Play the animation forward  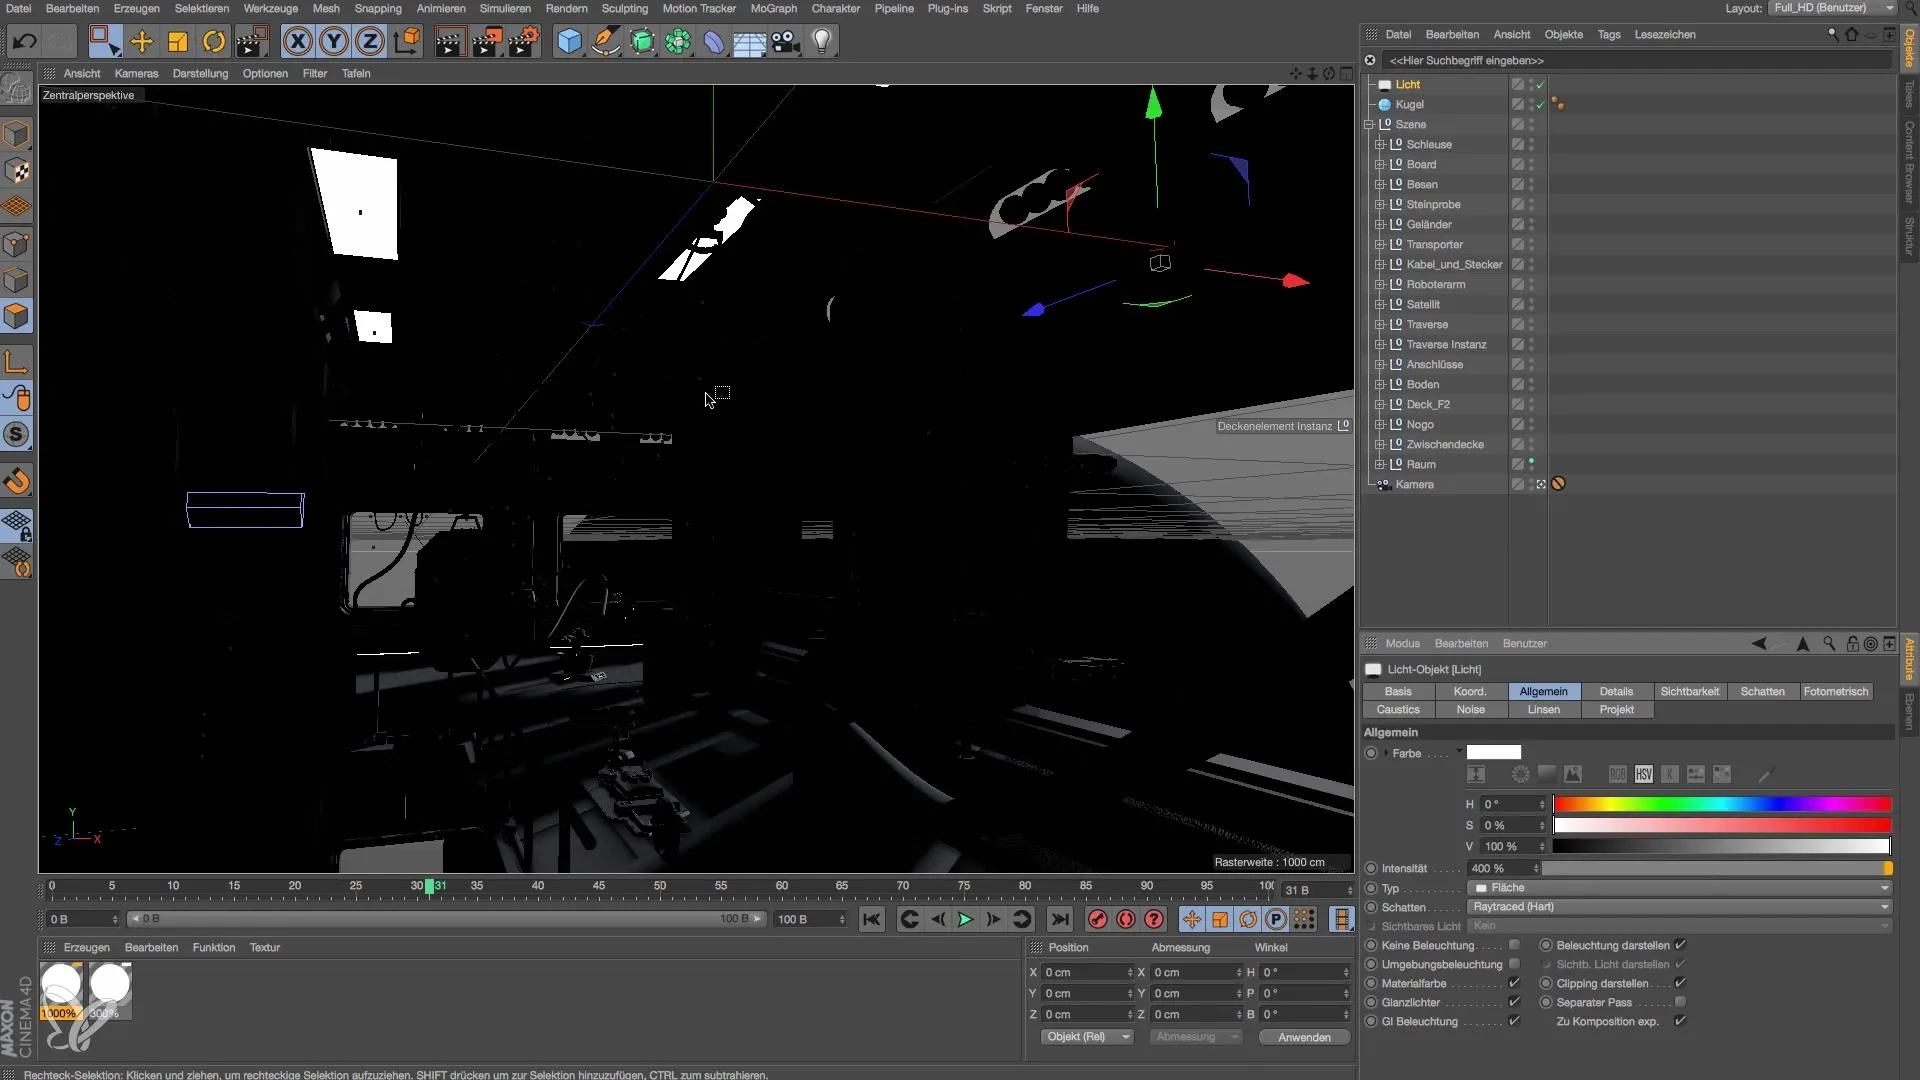click(x=965, y=919)
